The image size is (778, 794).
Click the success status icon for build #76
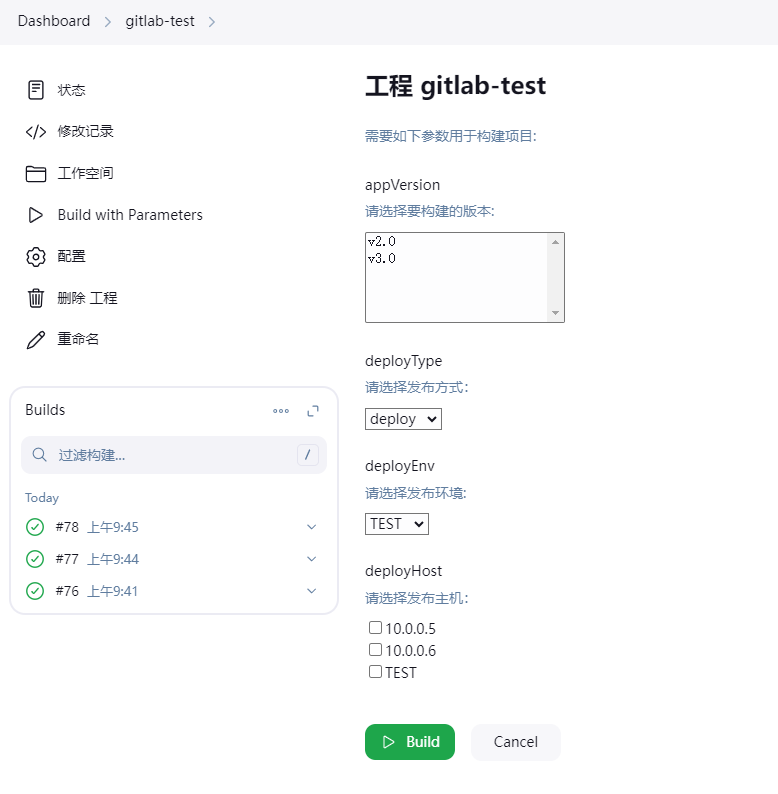point(35,591)
